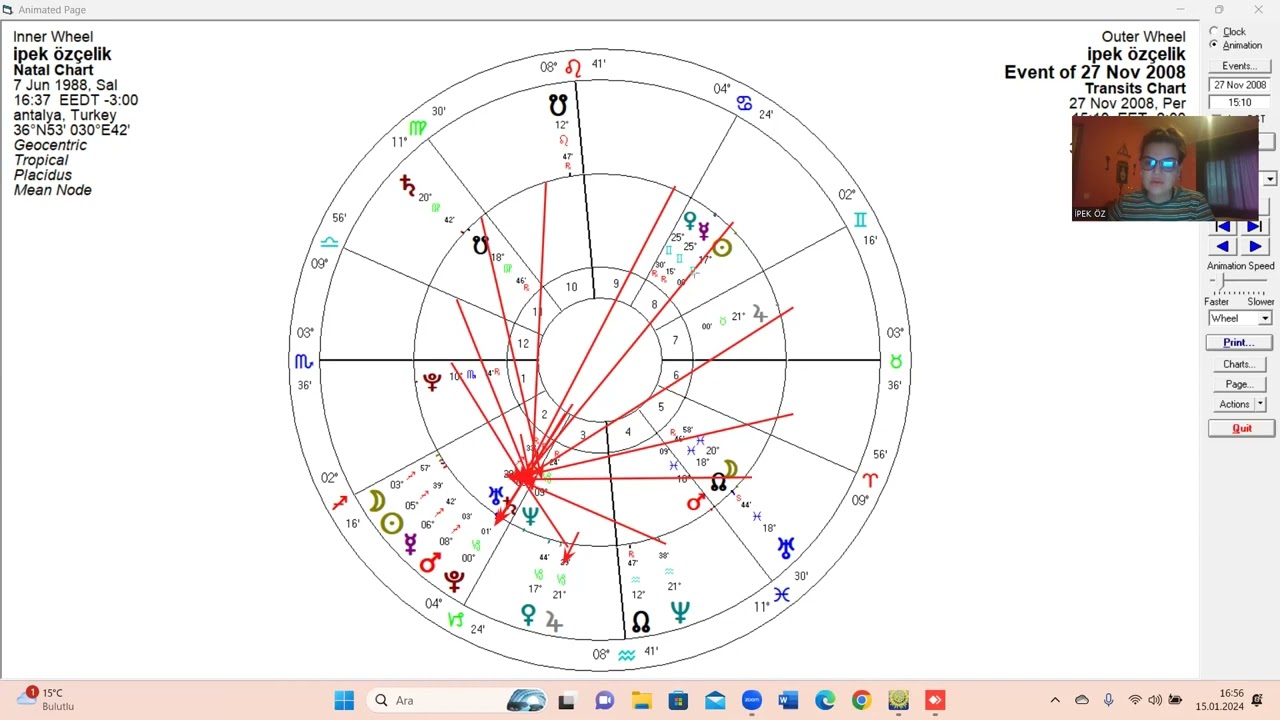Click the taskbar Ara search box

pos(456,700)
